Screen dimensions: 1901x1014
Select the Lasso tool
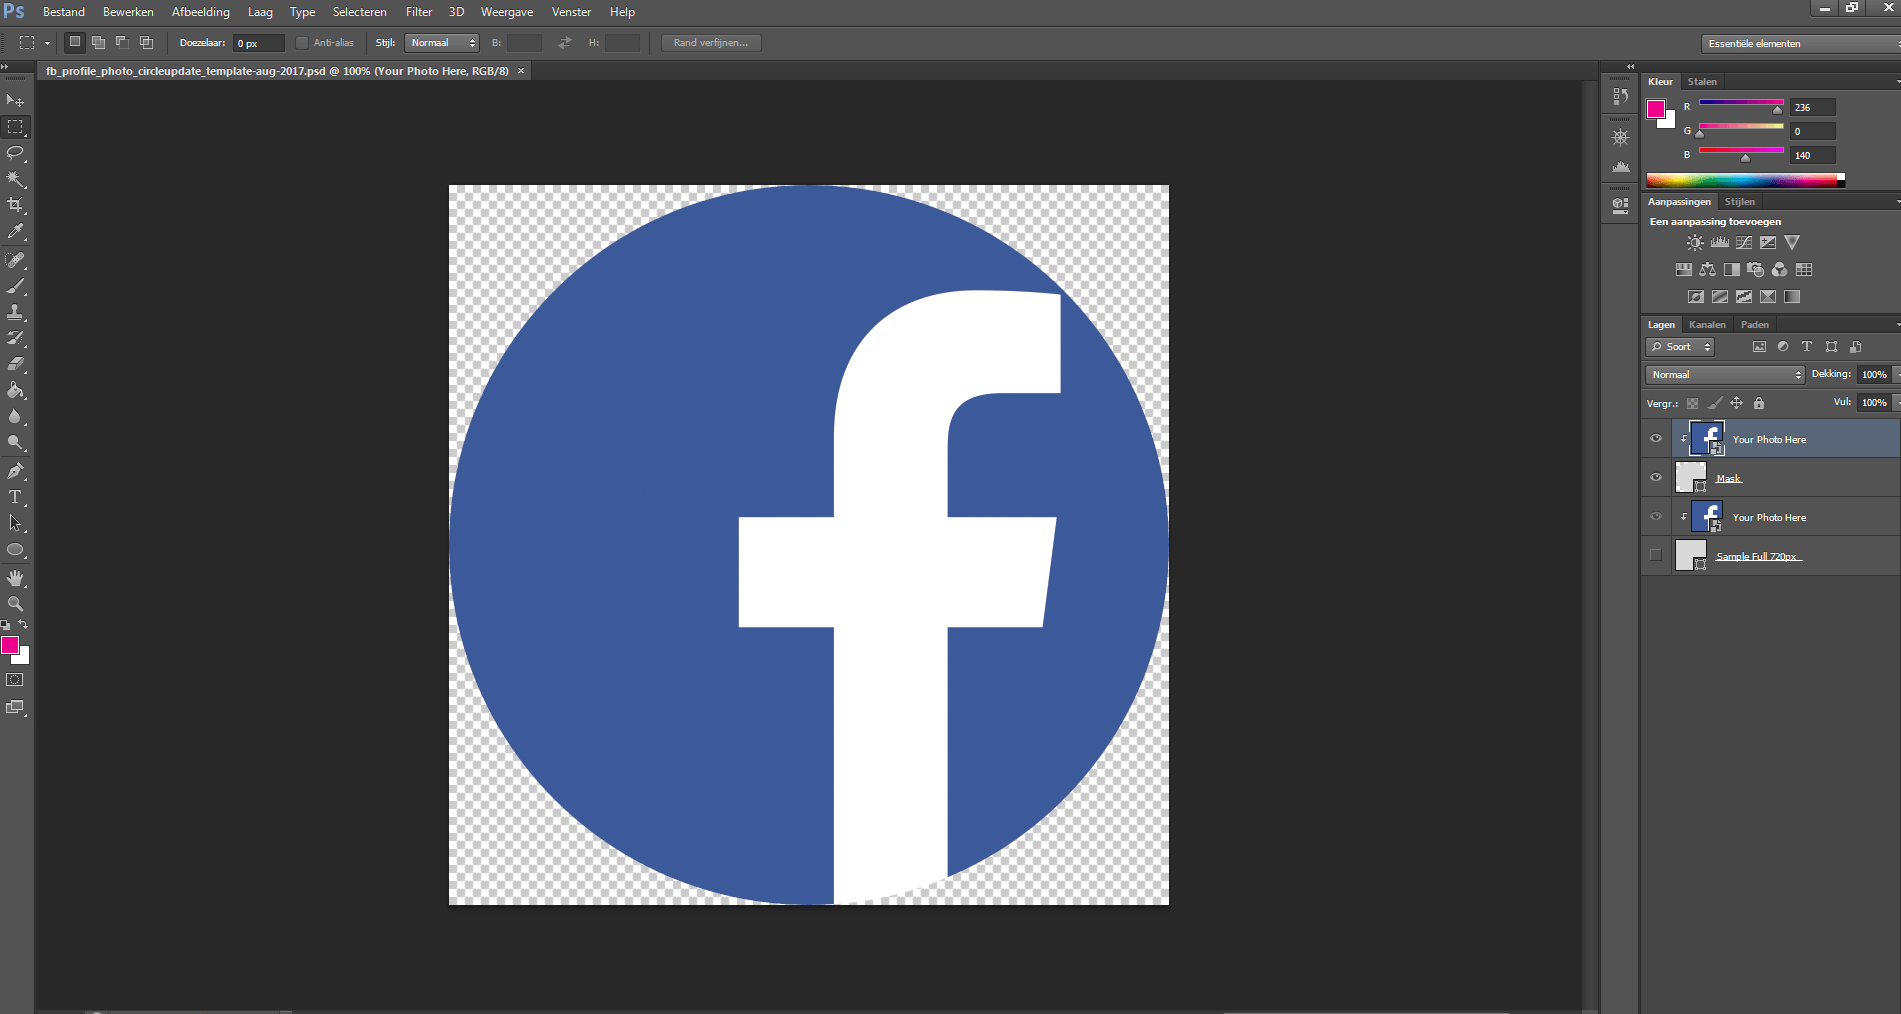coord(15,153)
